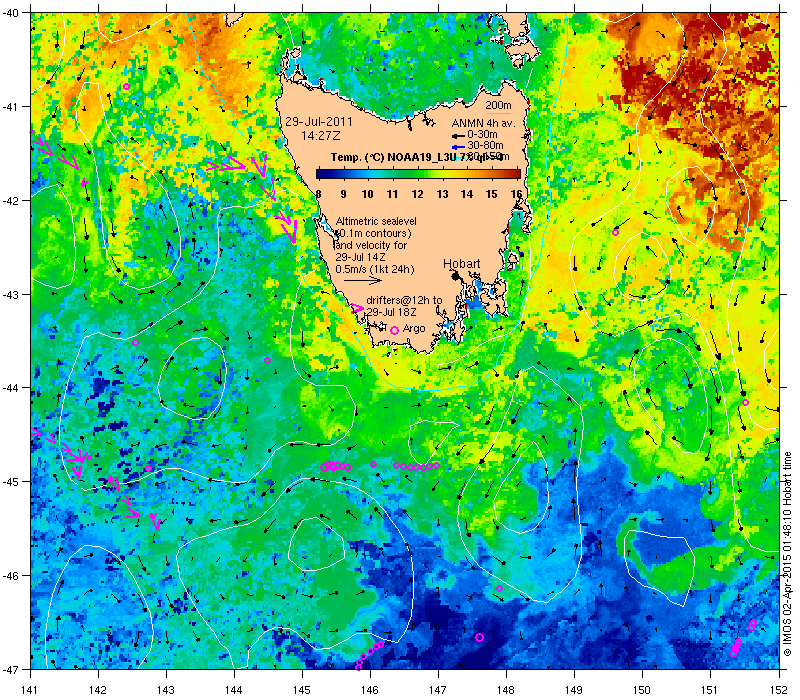The image size is (800, 700).
Task: Click longitude axis label 147
Action: [438, 690]
